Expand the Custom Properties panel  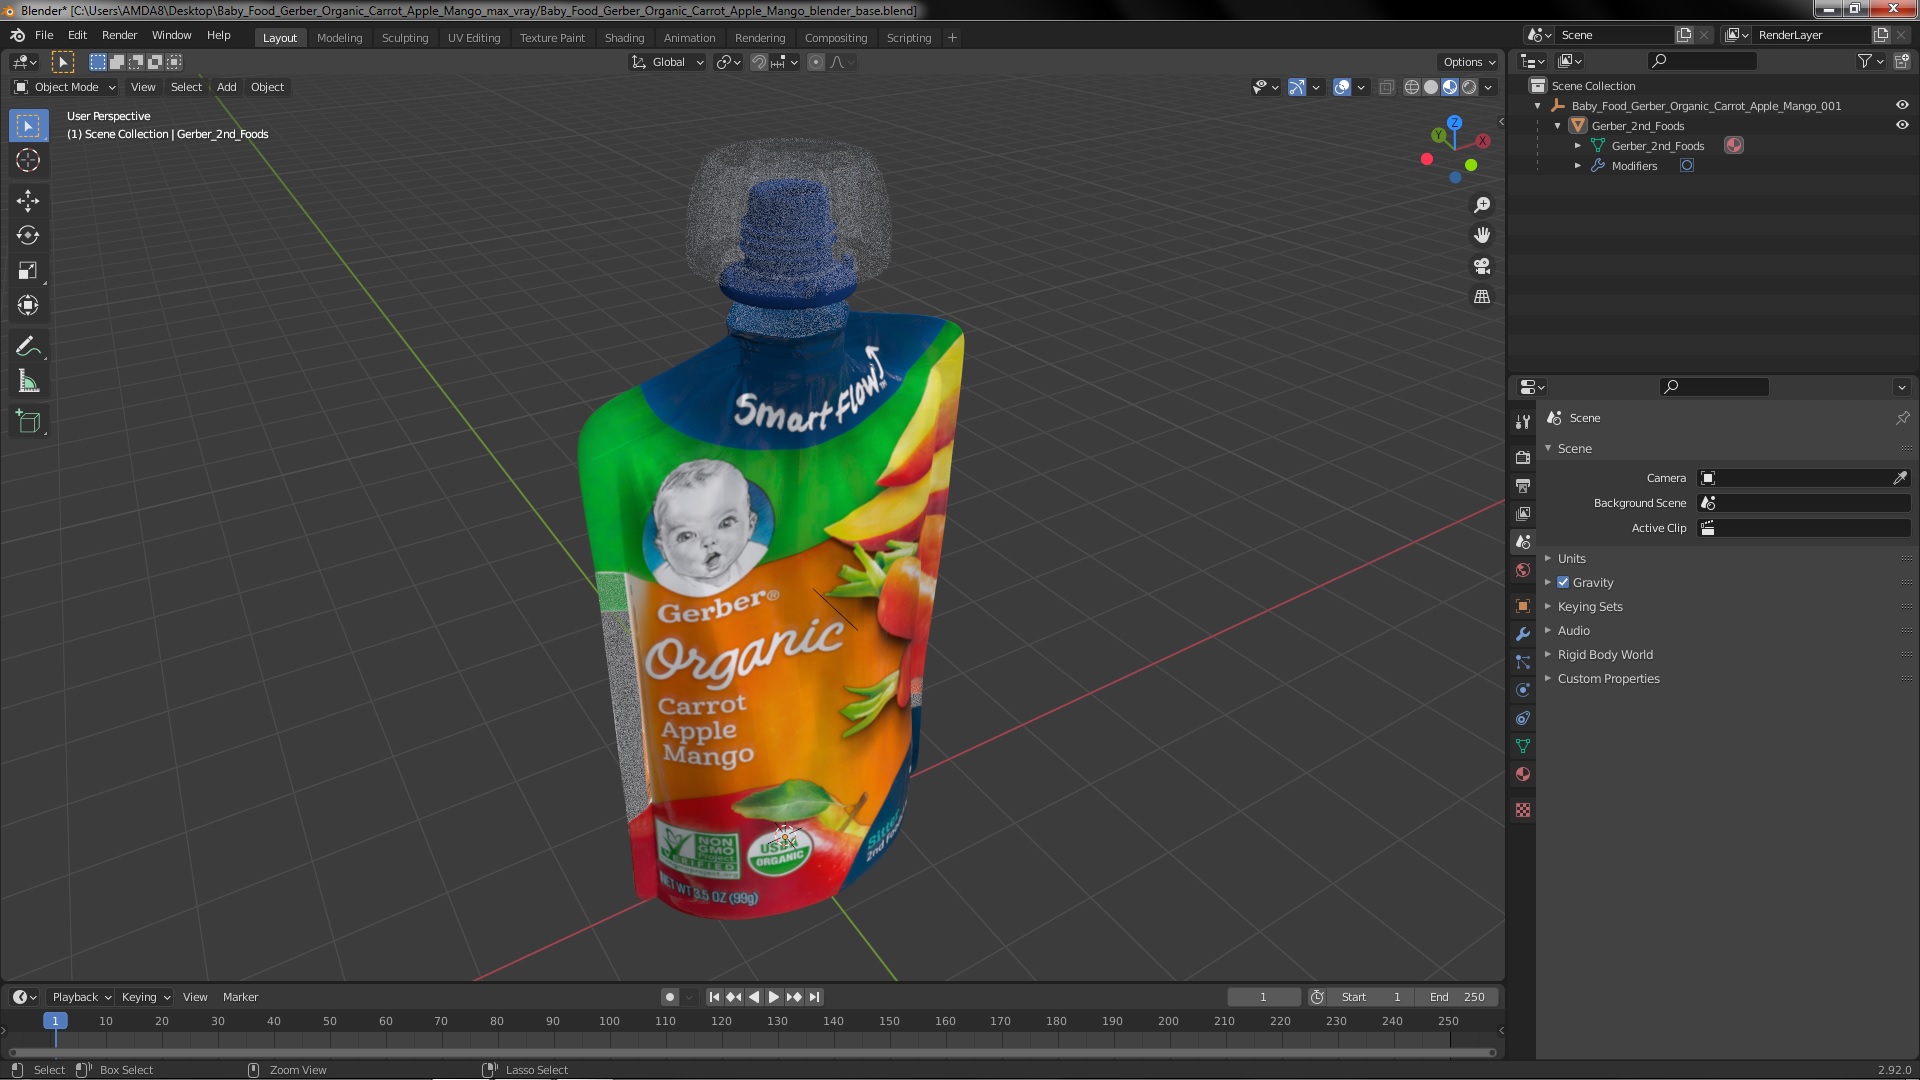(1608, 678)
